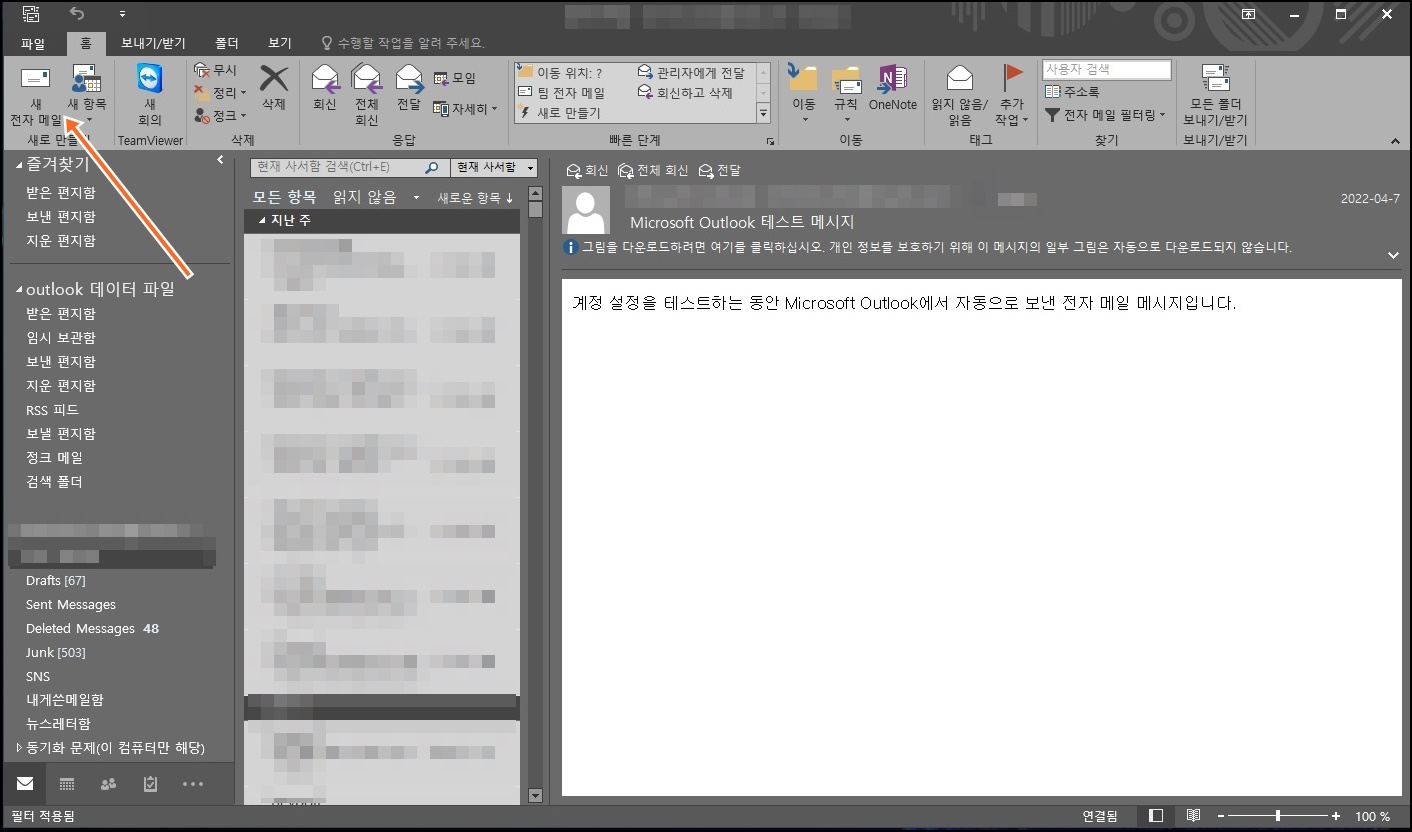Collapse outlook 데이터 파일 tree

(18, 290)
